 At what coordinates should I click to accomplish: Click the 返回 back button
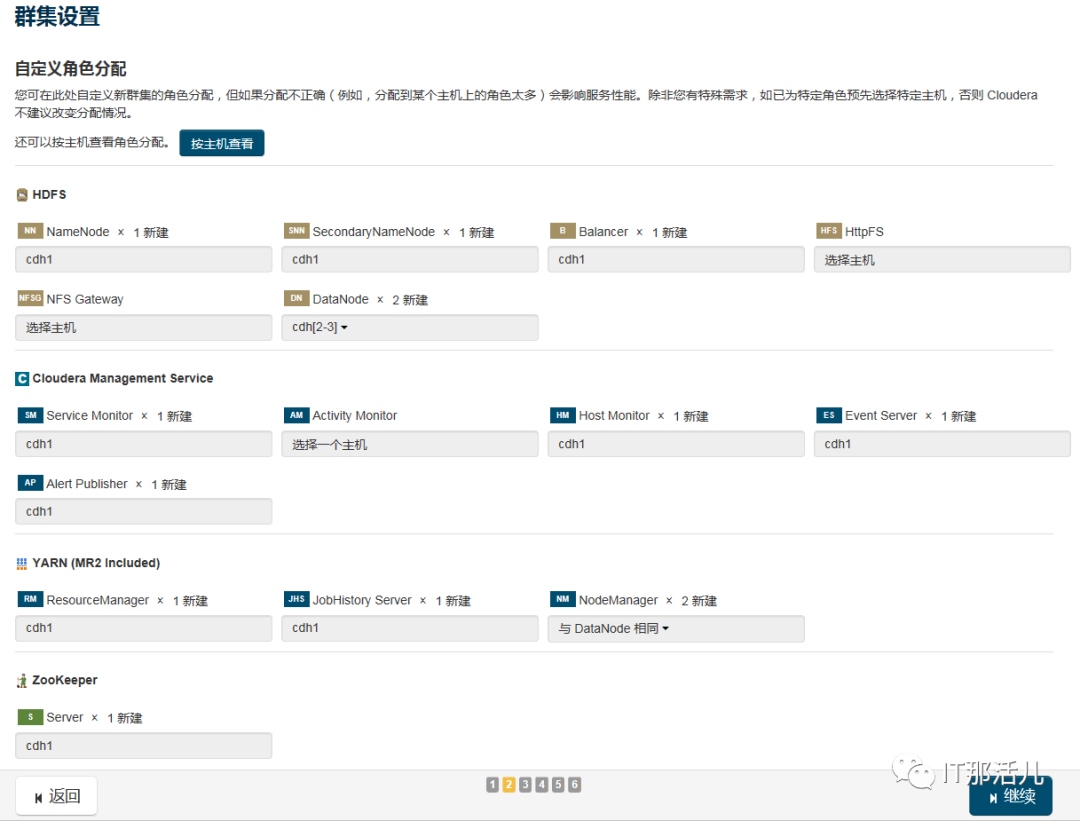(x=56, y=796)
